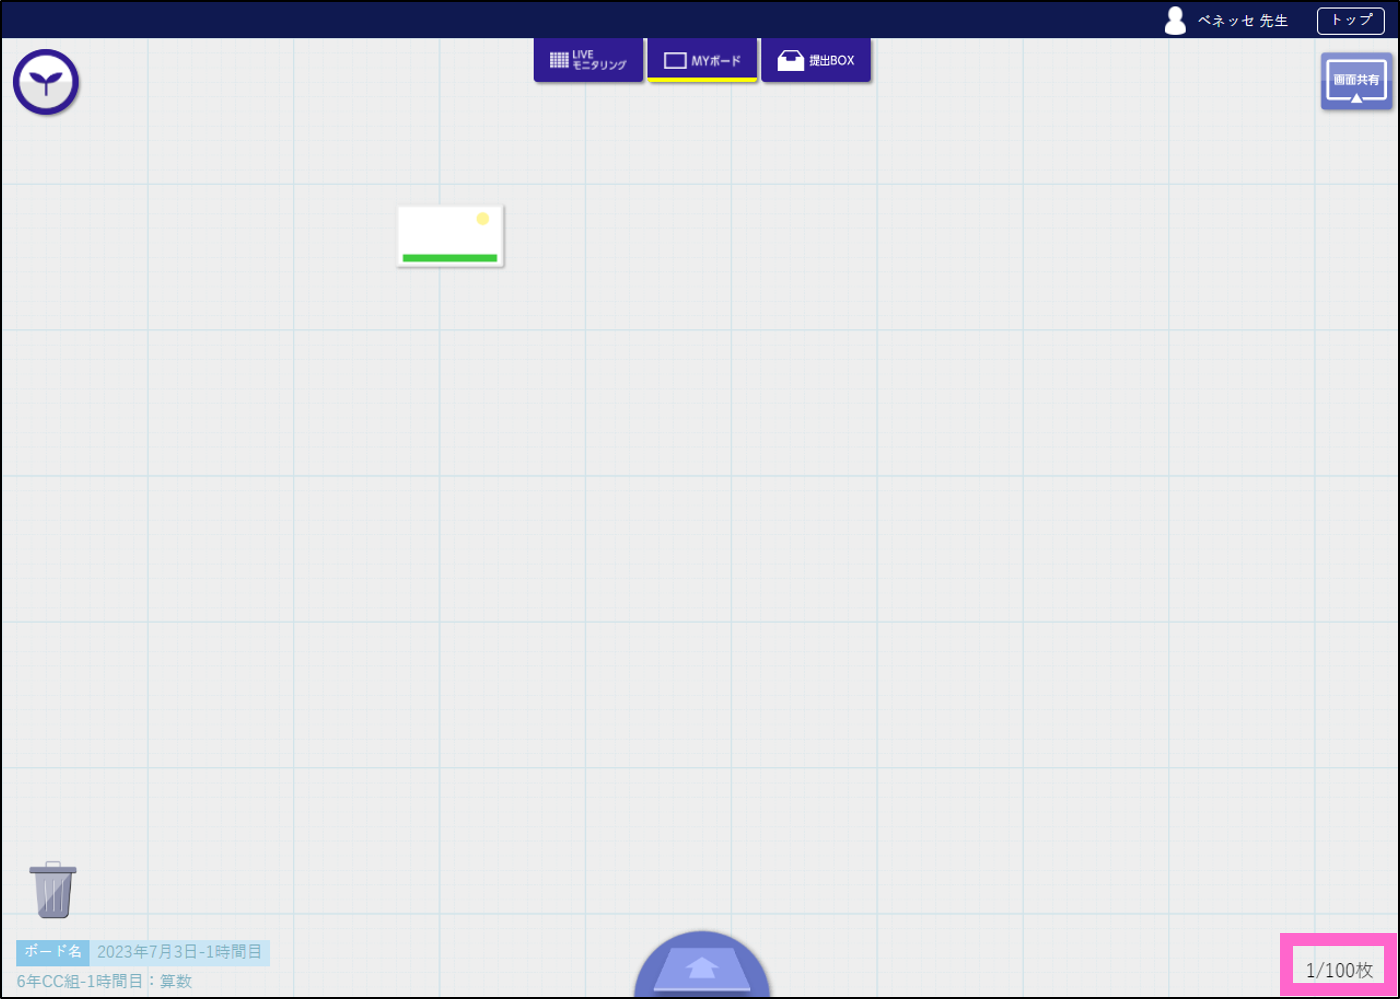Click the 6年CC組-1時間目：算数 class text

click(x=104, y=981)
